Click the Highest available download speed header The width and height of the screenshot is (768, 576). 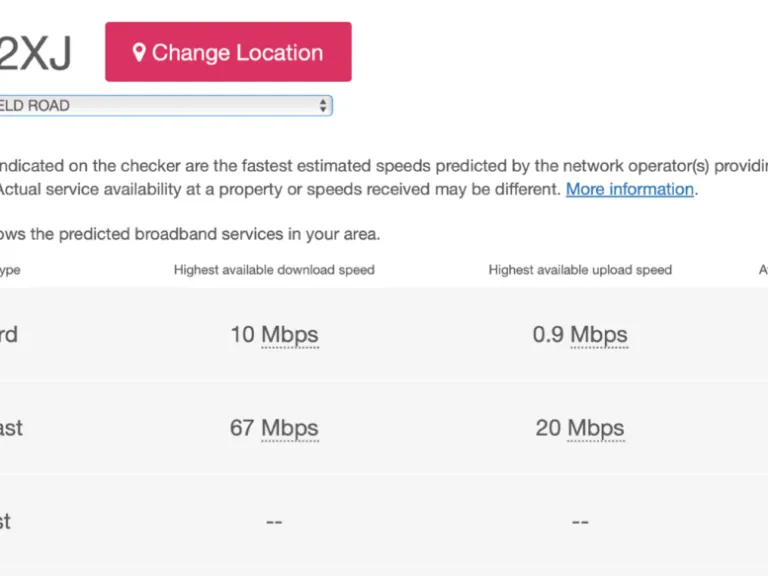point(274,270)
